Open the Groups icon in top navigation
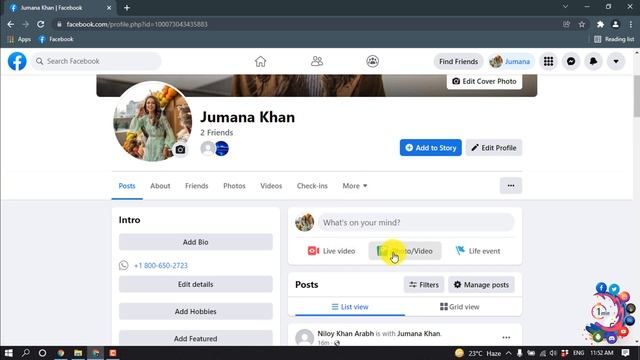The image size is (640, 360). [372, 61]
